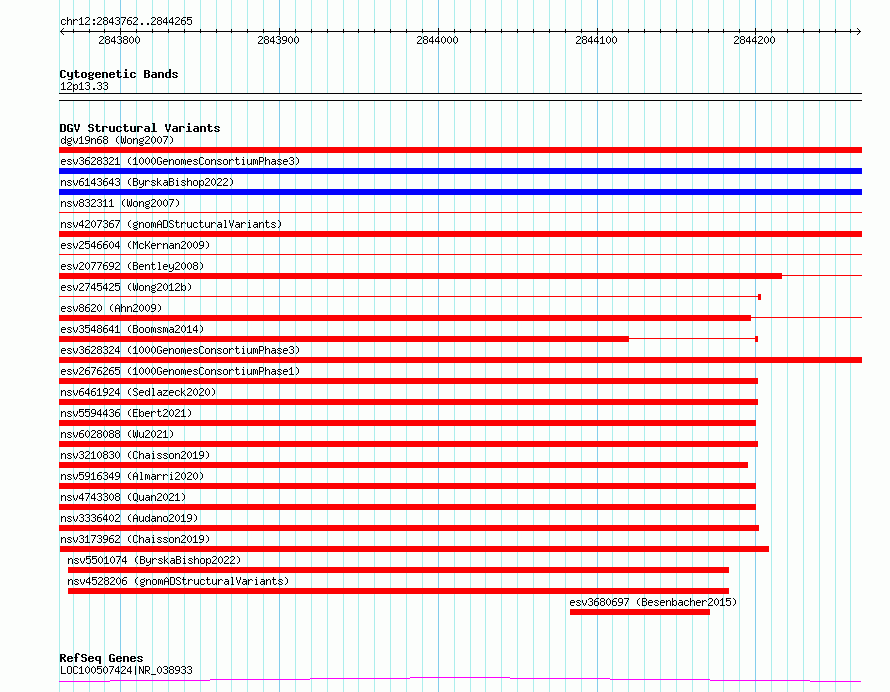This screenshot has width=890, height=692.
Task: Click the DGV Structural Variants track title
Action: click(140, 128)
